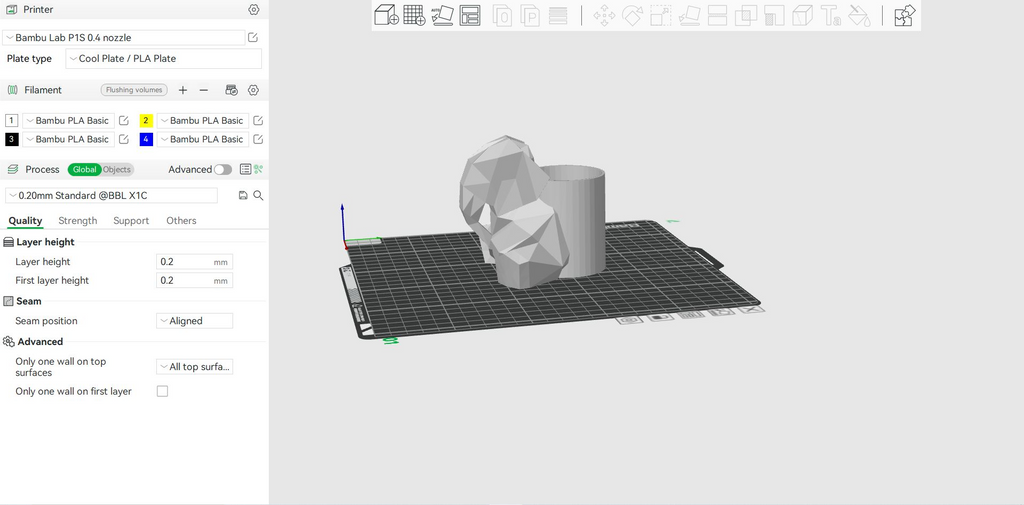
Task: Switch to the Others tab
Action: coord(181,221)
